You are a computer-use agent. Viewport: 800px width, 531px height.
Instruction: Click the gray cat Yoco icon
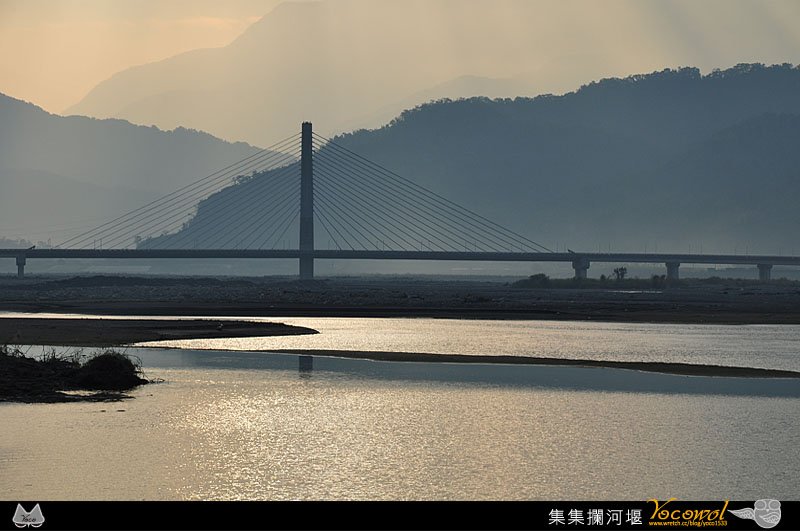pos(29,515)
